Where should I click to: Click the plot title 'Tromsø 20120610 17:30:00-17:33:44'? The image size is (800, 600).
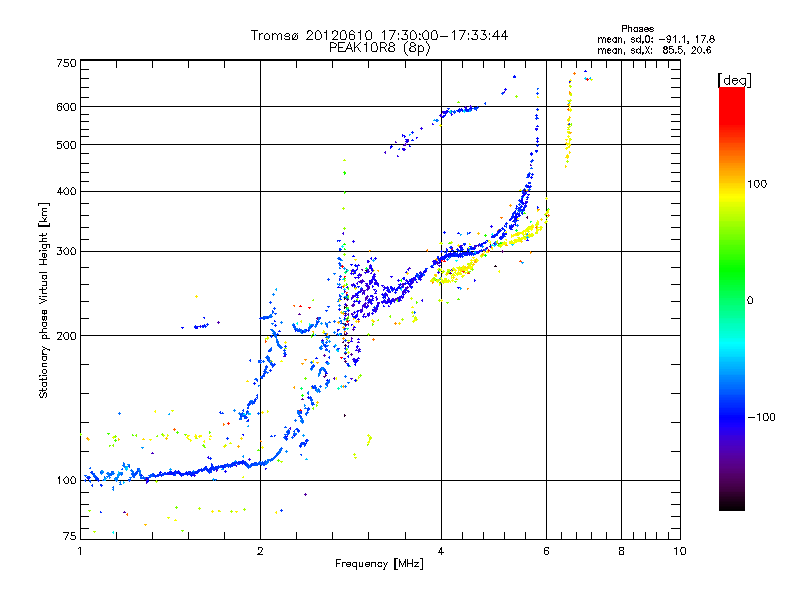(x=379, y=35)
